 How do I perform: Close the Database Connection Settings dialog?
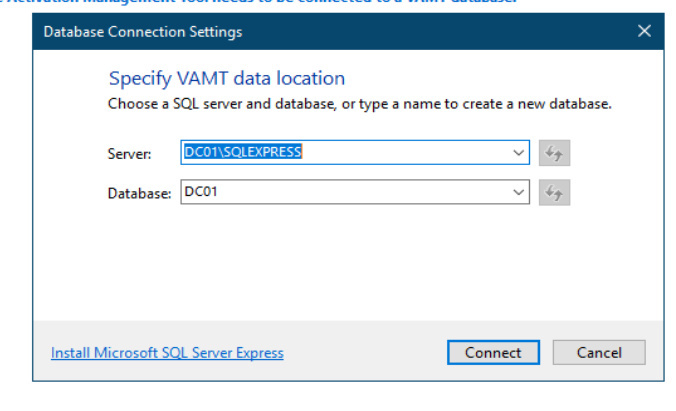(x=644, y=31)
